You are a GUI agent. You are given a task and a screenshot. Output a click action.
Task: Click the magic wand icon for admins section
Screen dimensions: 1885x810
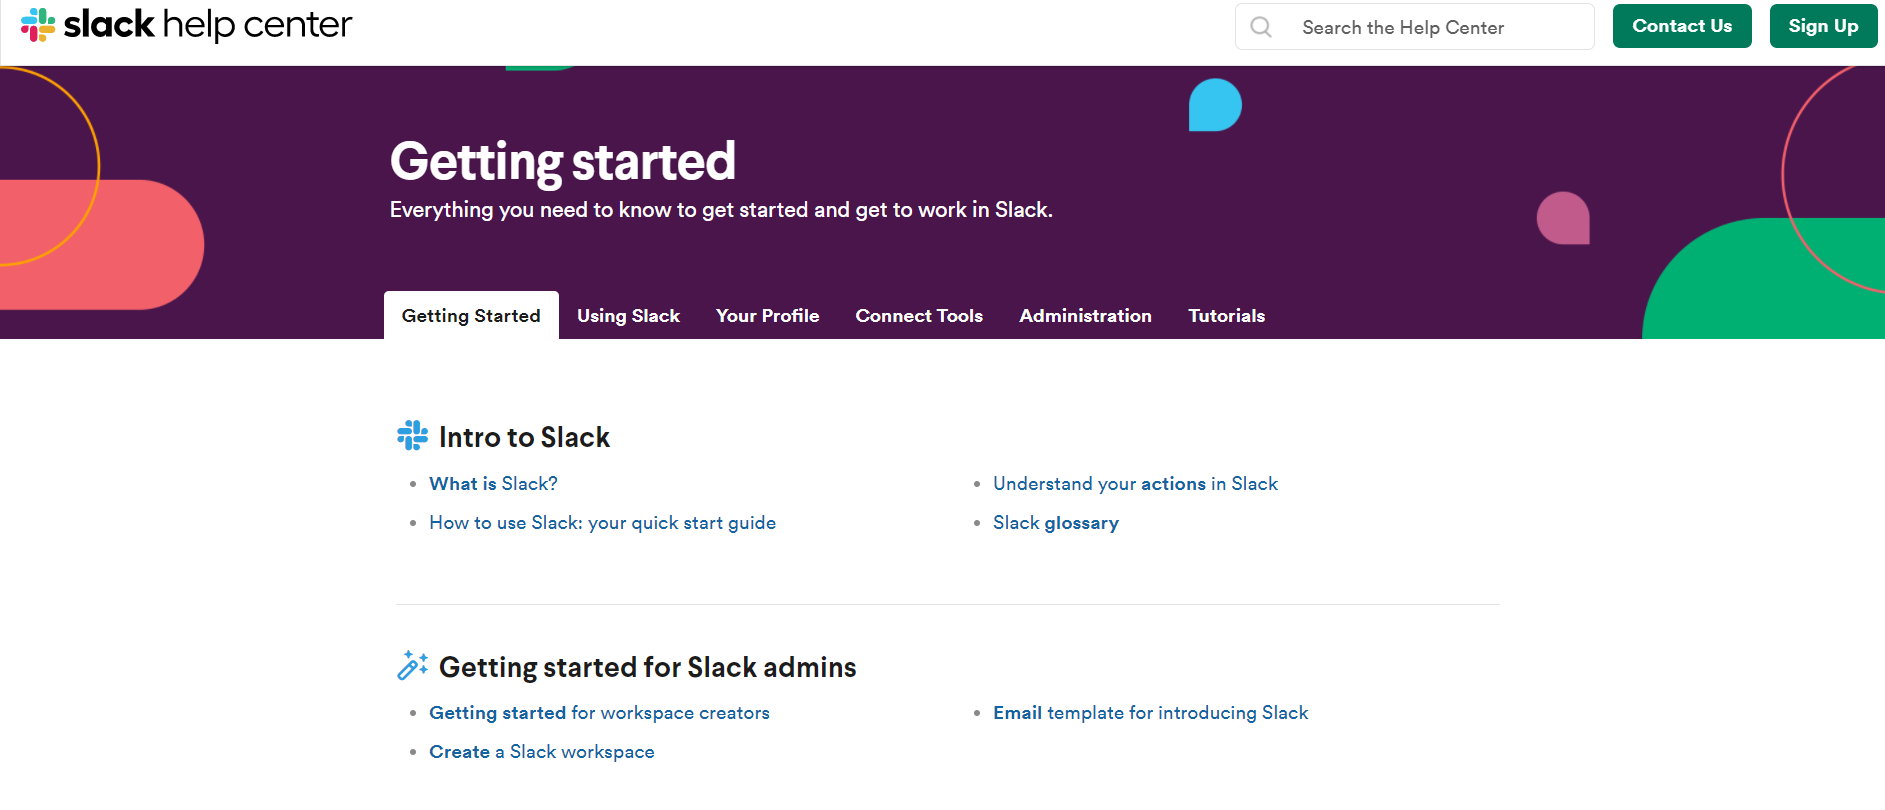[x=412, y=665]
